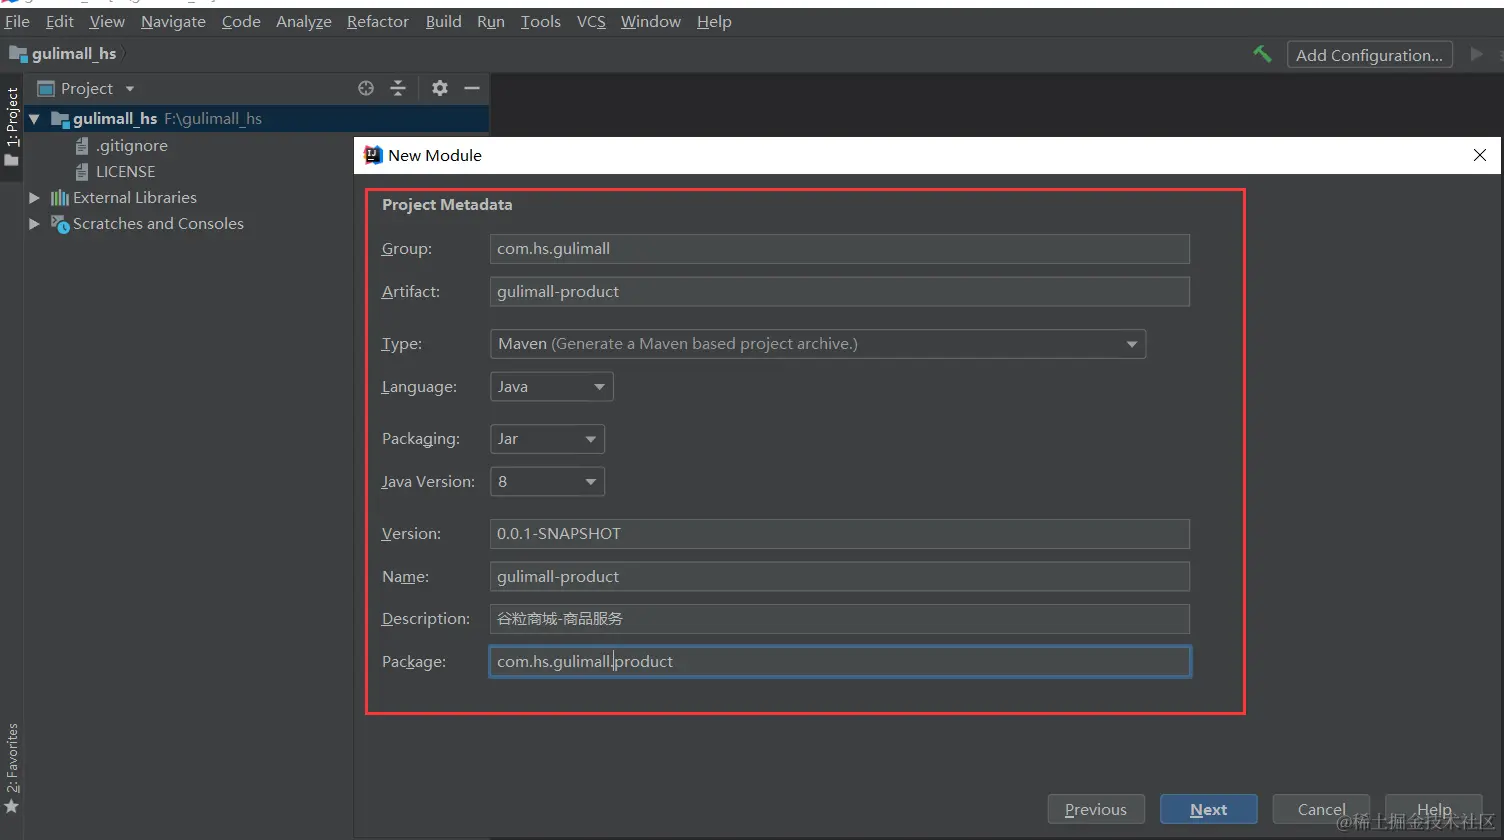Screen dimensions: 1504x840
Task: Expand the External Libraries node
Action: point(34,198)
